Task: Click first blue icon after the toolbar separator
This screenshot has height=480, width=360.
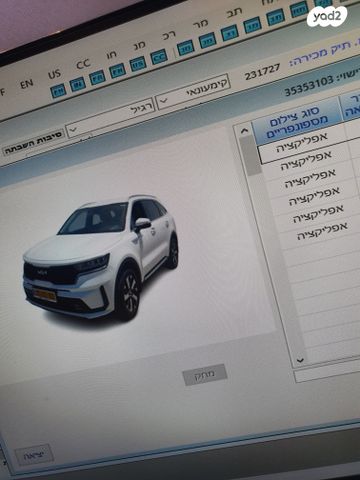Action: click(185, 48)
